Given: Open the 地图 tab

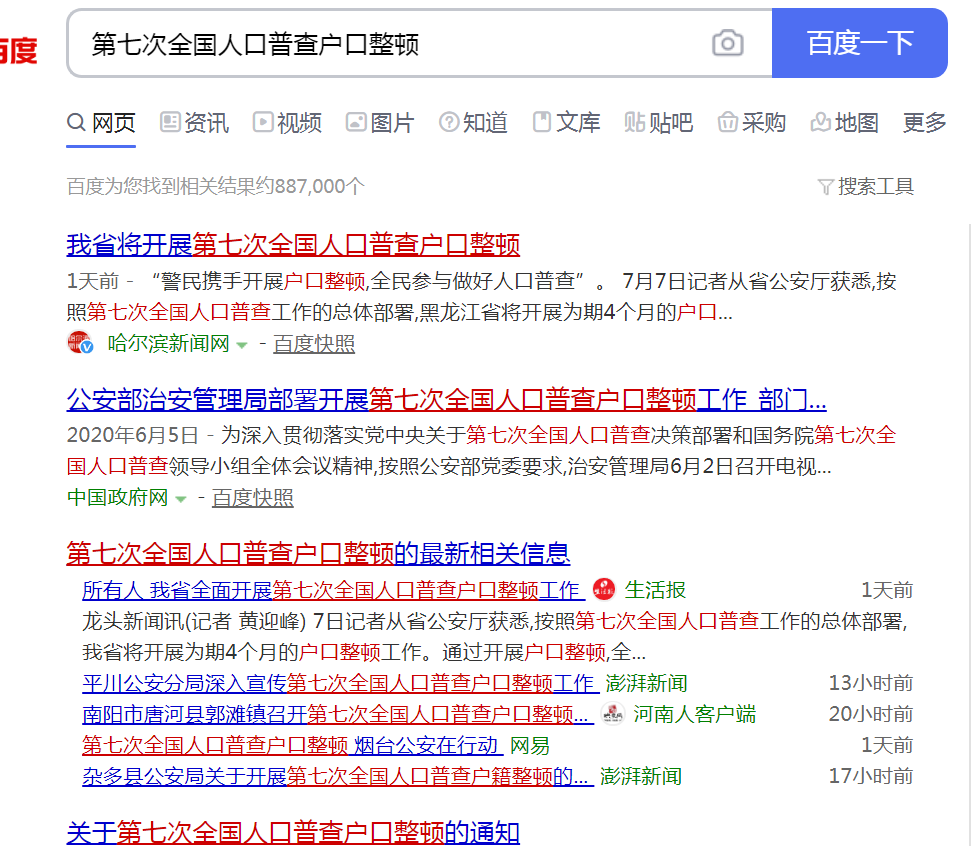Looking at the screenshot, I should pos(844,122).
